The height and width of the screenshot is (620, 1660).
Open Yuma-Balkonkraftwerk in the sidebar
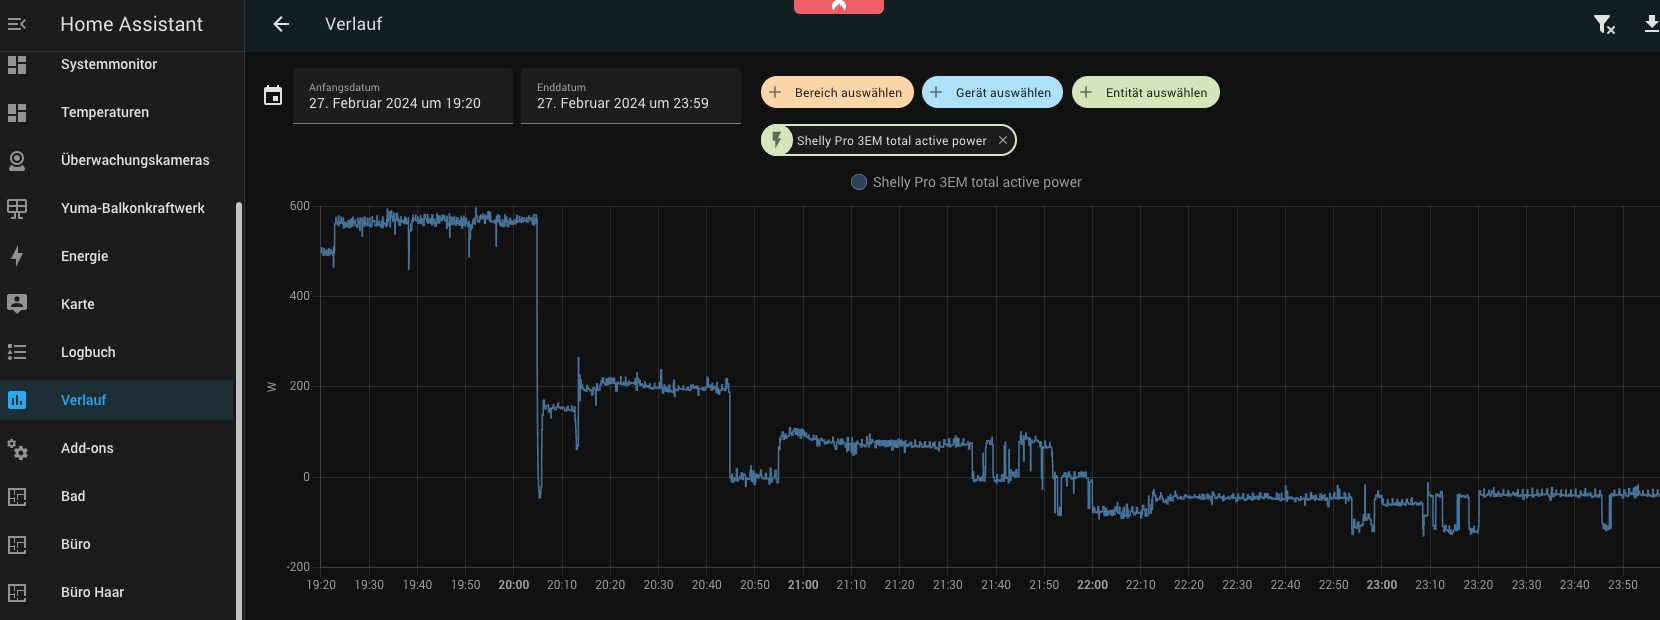pyautogui.click(x=117, y=208)
